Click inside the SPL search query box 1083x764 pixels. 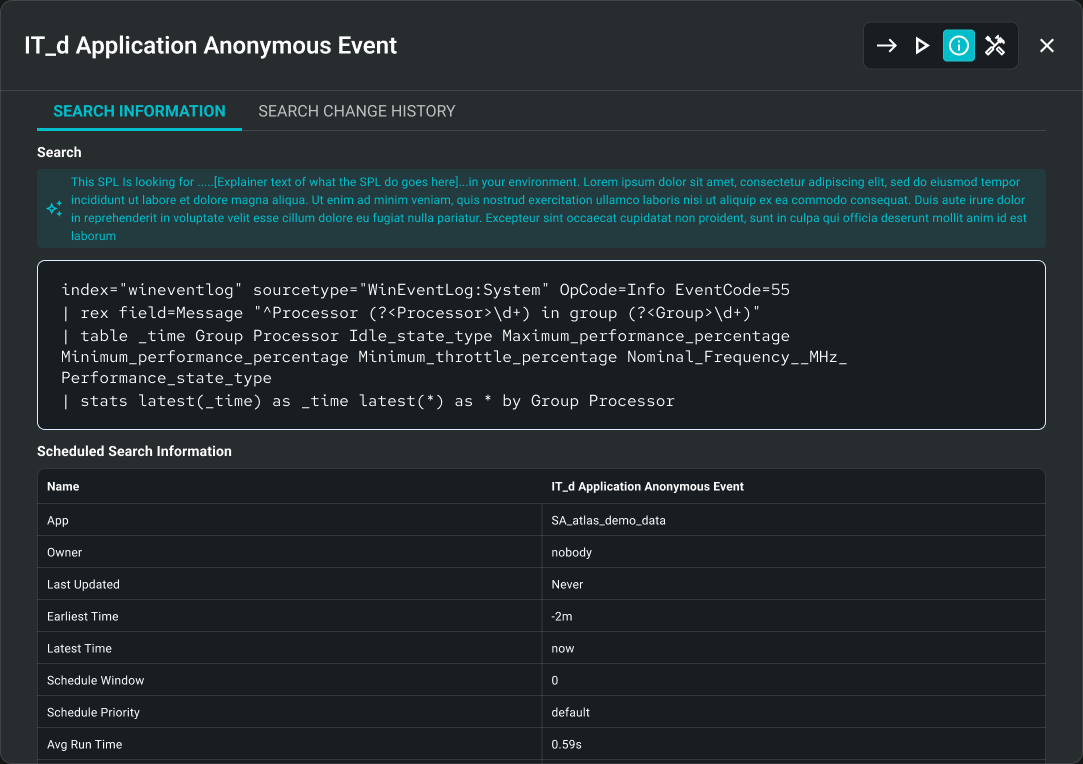coord(541,345)
